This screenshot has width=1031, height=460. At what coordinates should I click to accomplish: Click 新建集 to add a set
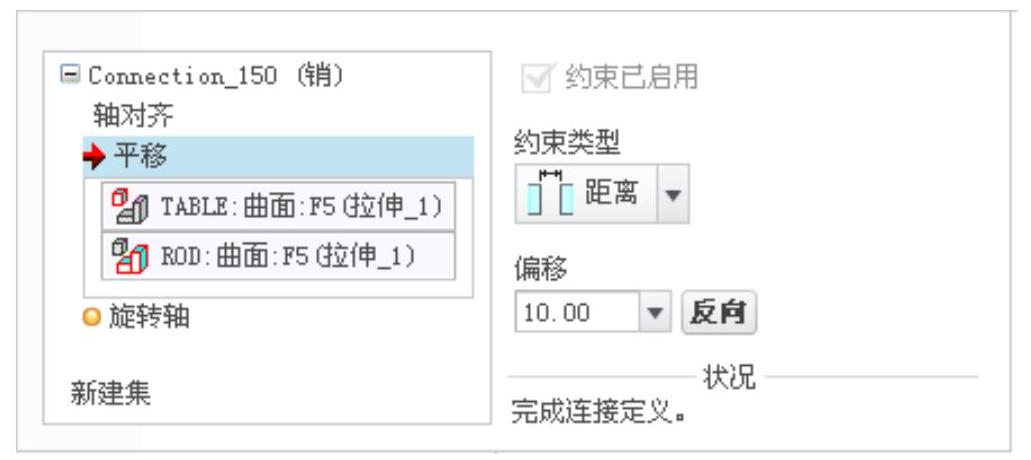point(110,394)
